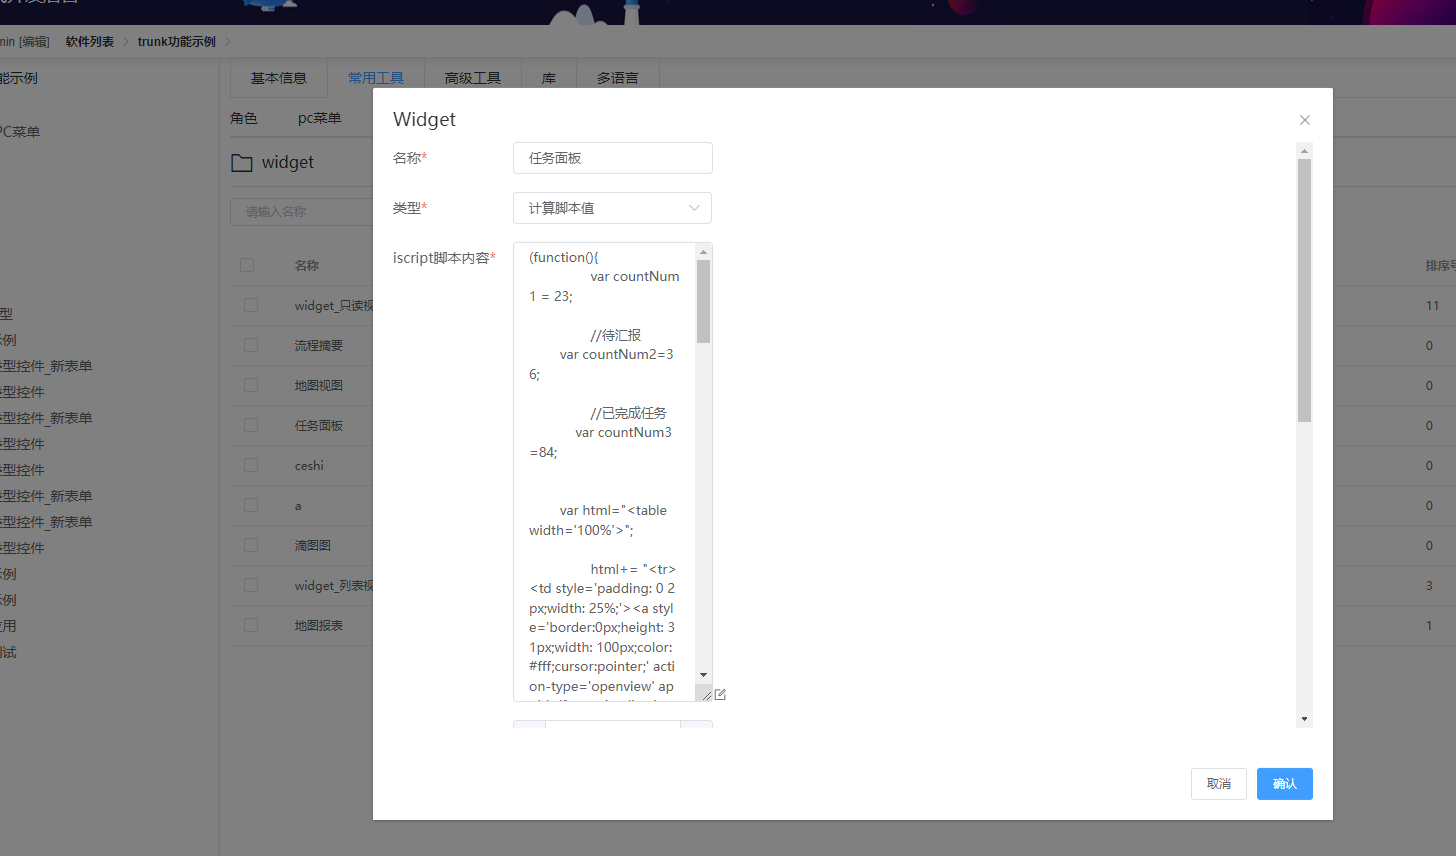Image resolution: width=1456 pixels, height=856 pixels.
Task: Click trunk功能示例 breadcrumb link
Action: pyautogui.click(x=177, y=41)
